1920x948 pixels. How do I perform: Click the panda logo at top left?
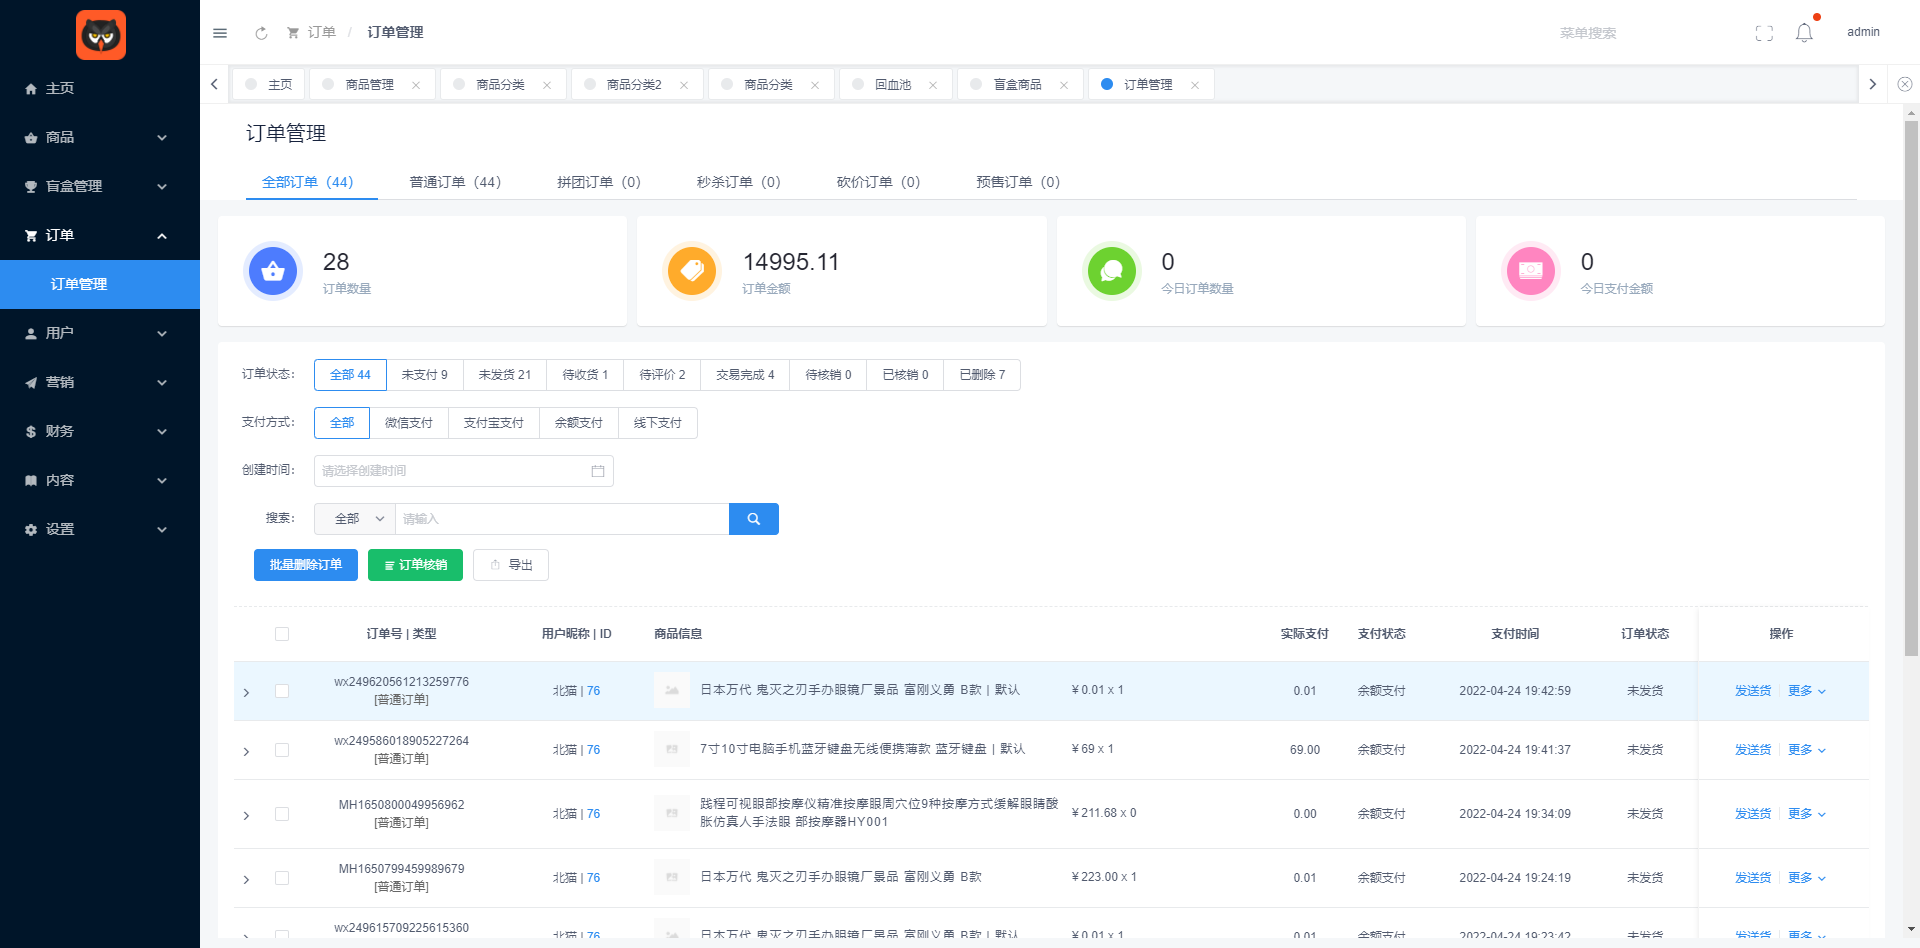[100, 34]
